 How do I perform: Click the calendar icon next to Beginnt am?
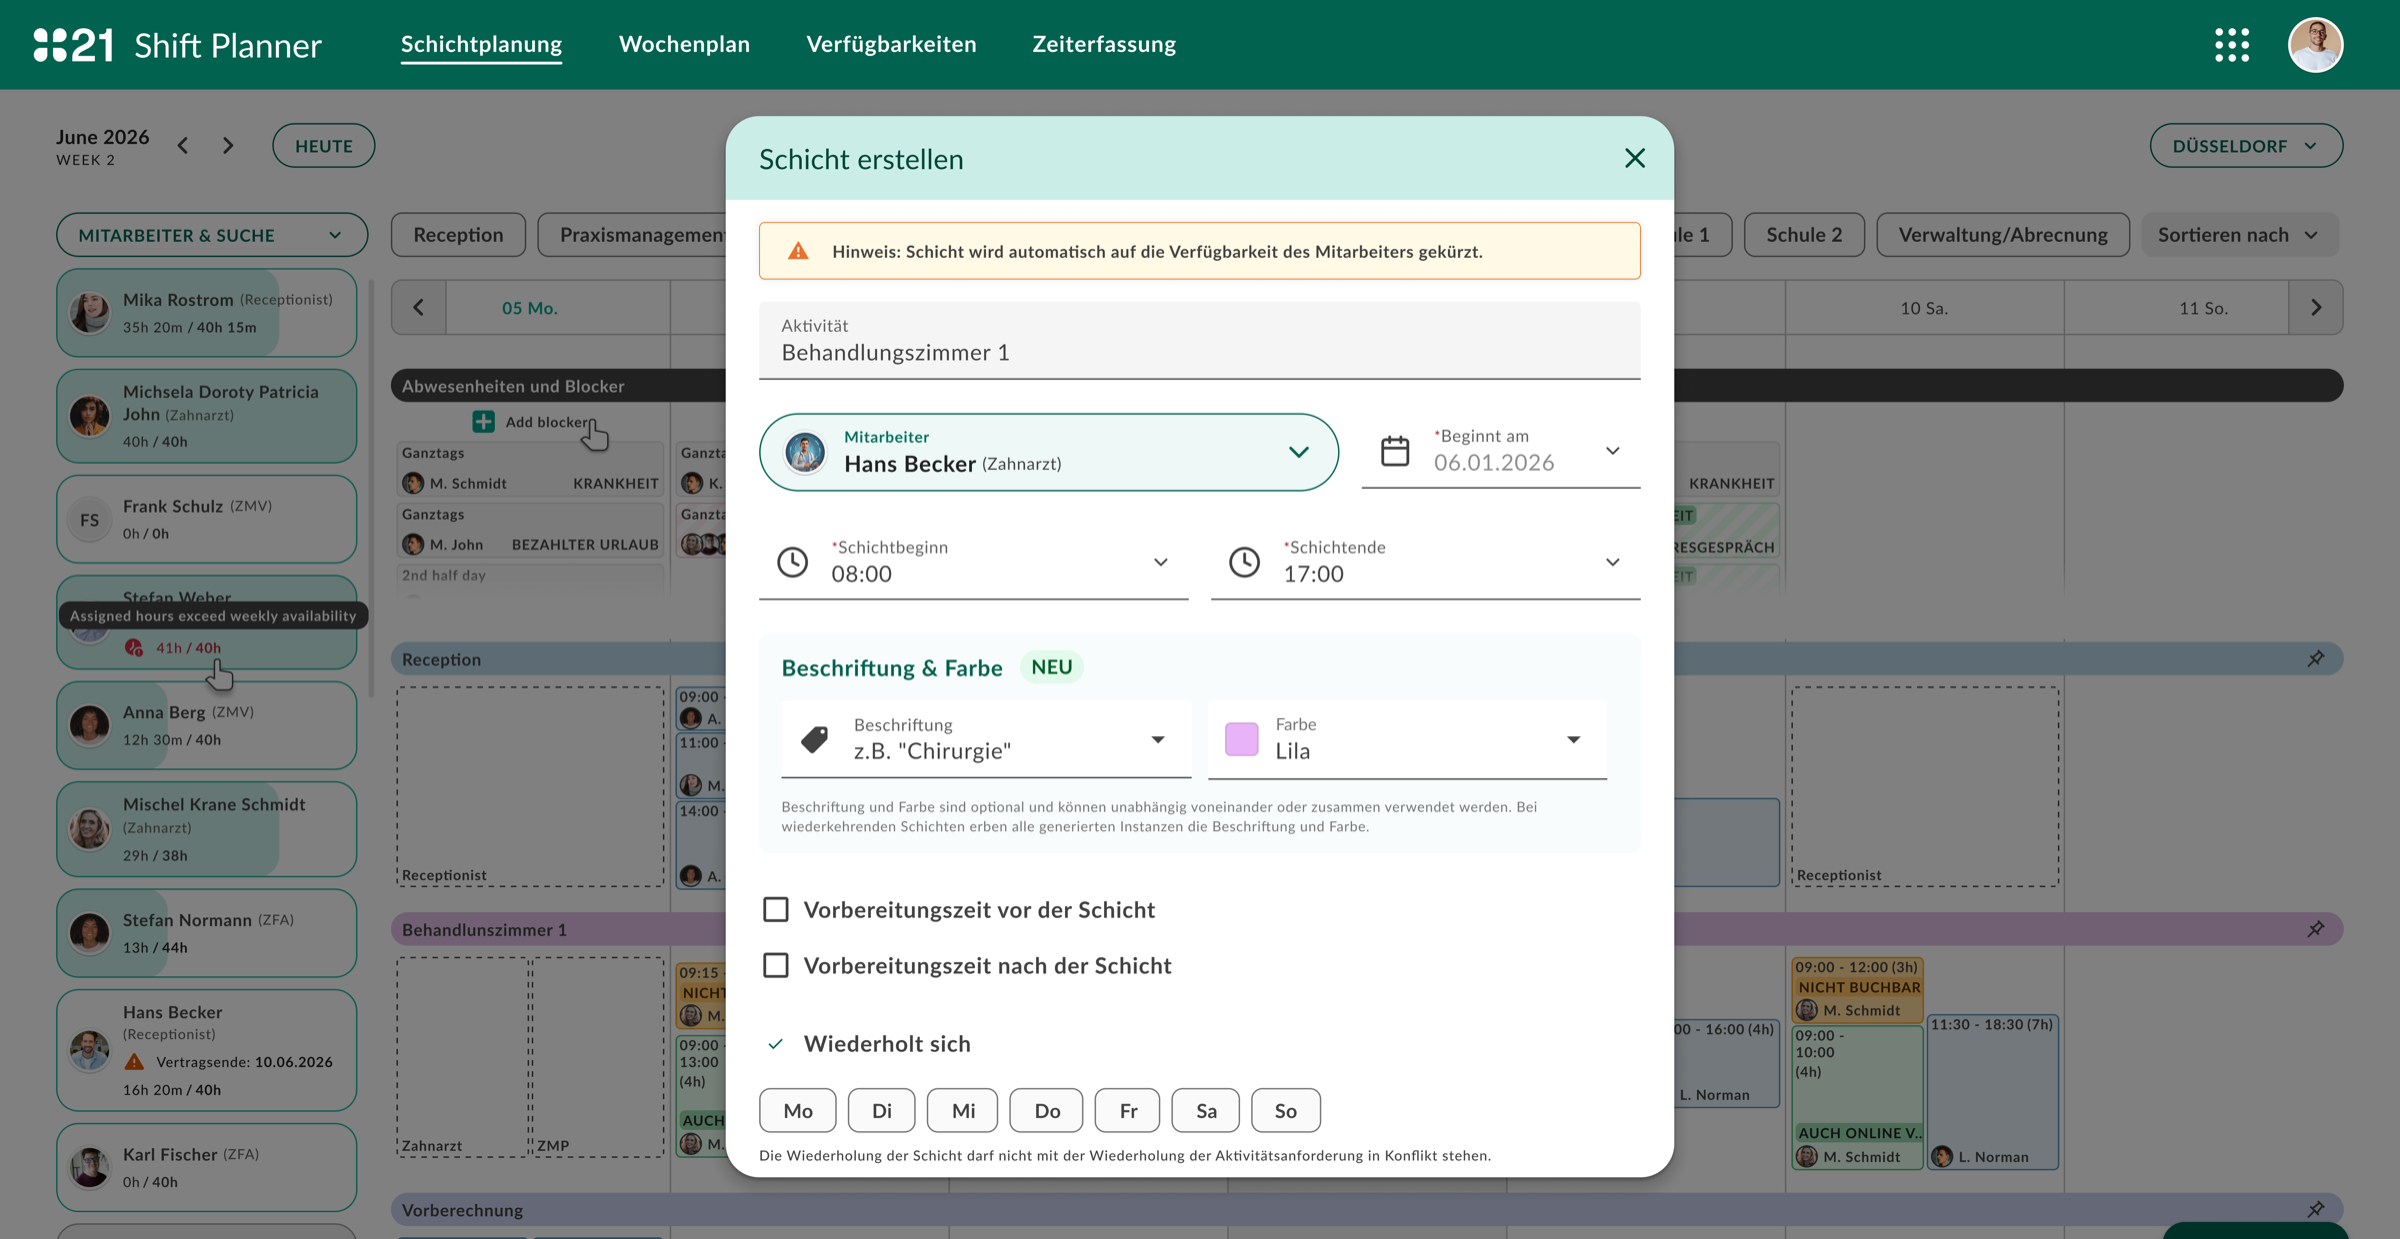coord(1395,451)
